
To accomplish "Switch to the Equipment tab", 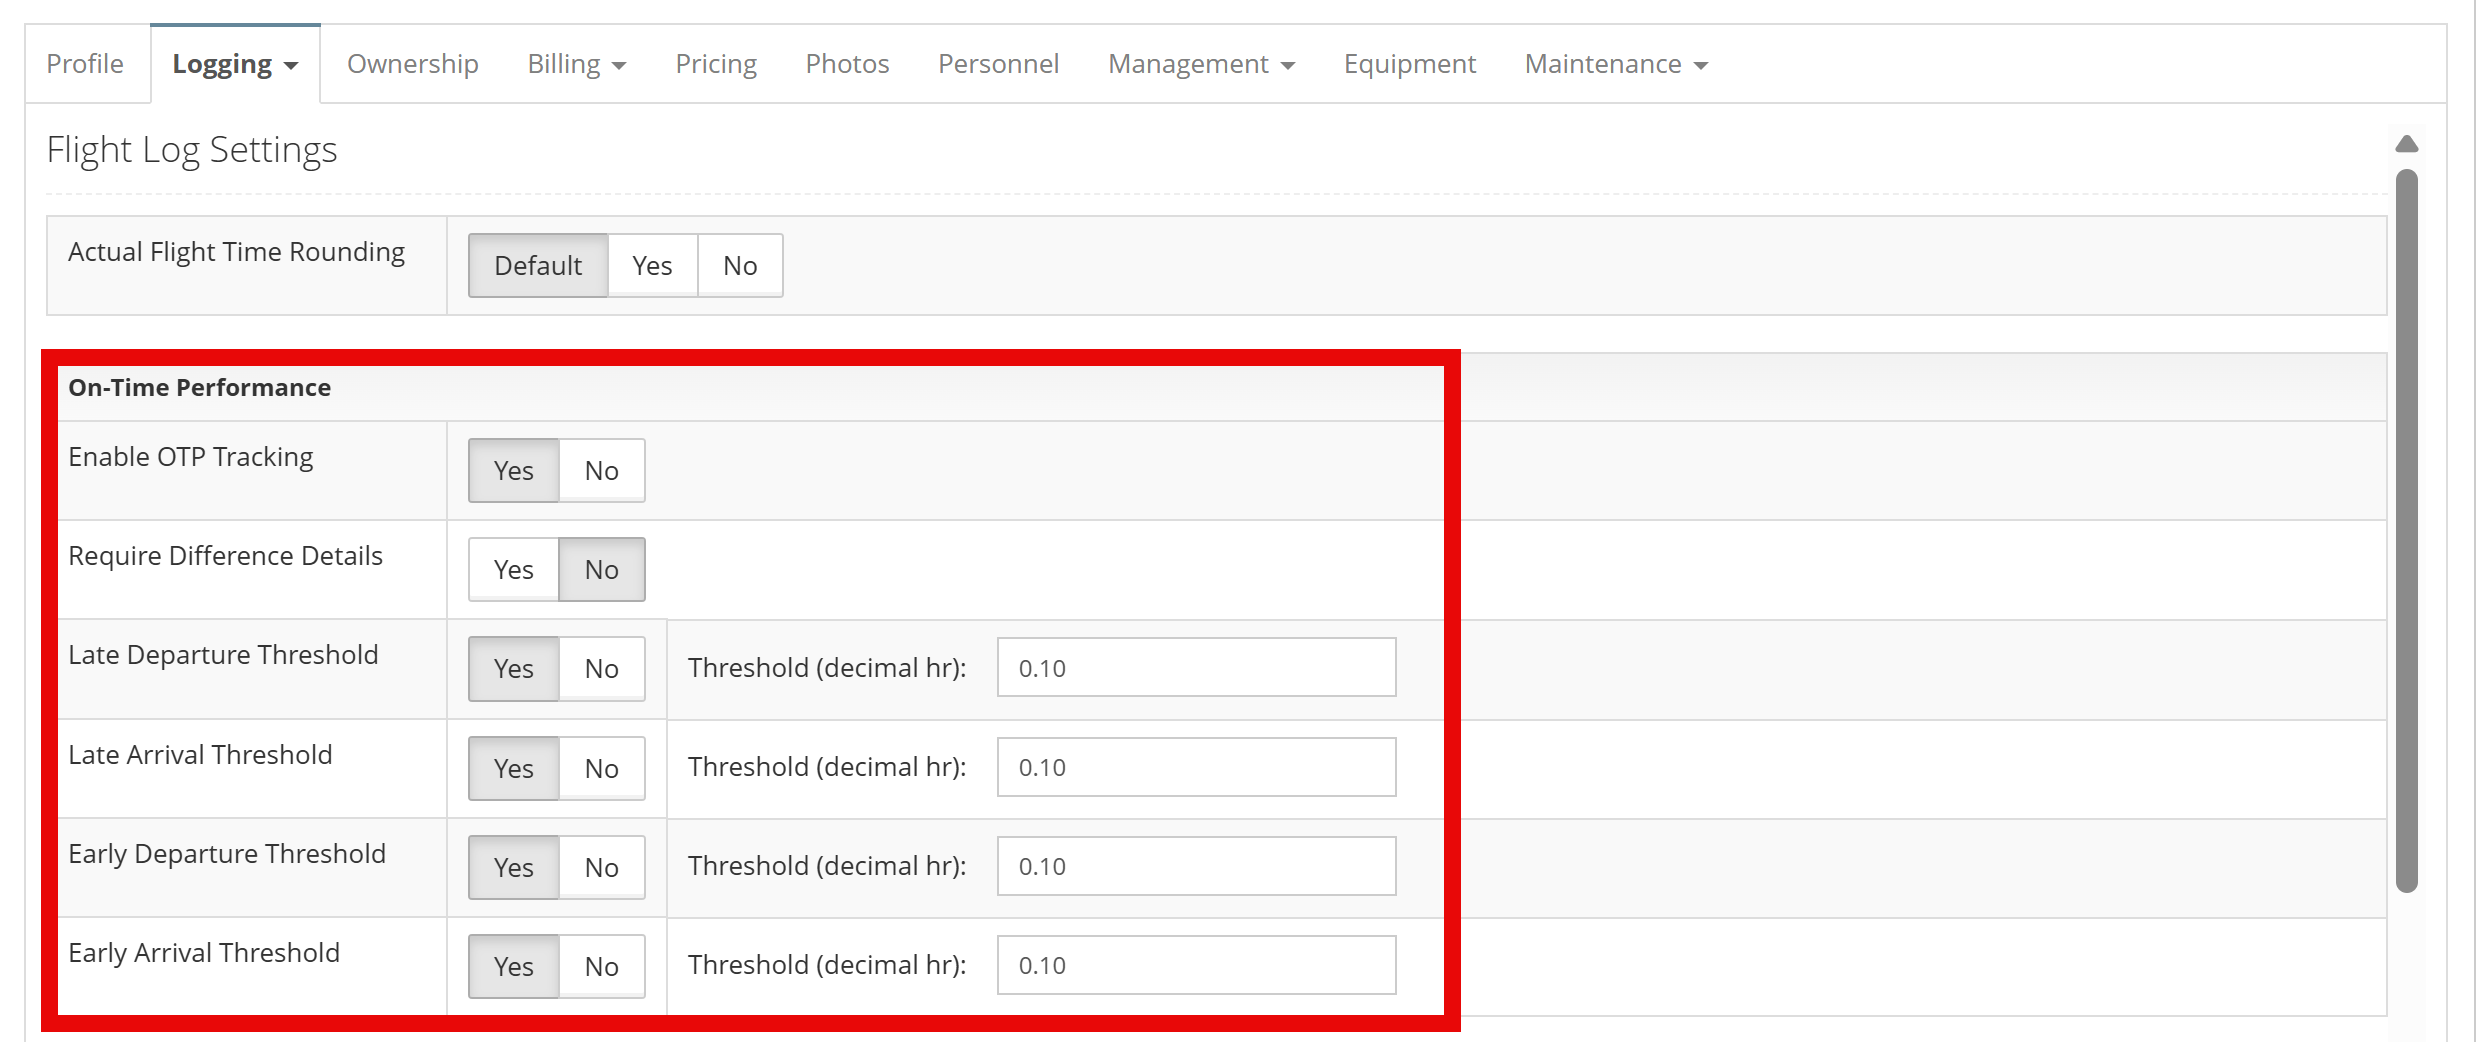I will pyautogui.click(x=1409, y=65).
